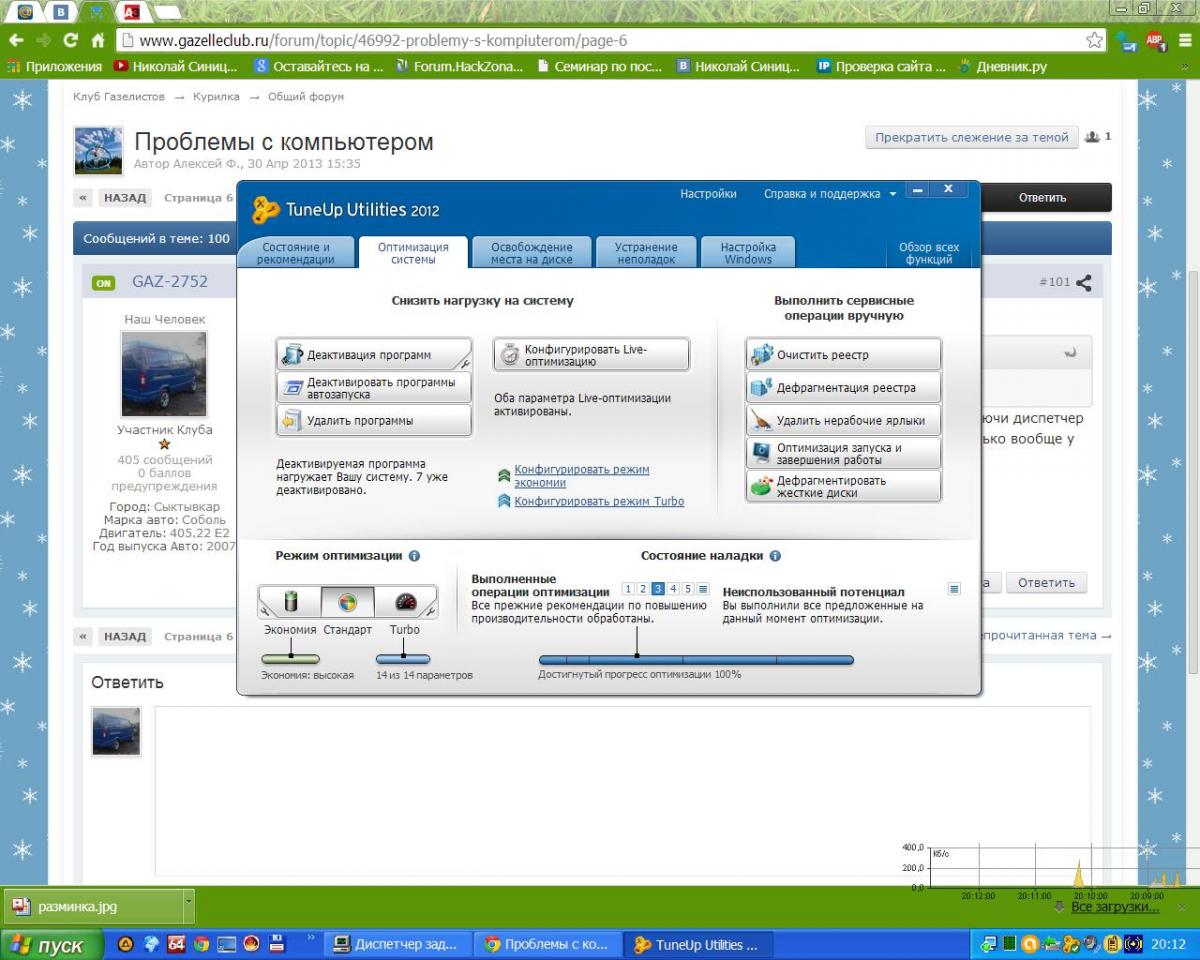Click the forum reply text area
The width and height of the screenshot is (1200, 960).
tap(622, 790)
